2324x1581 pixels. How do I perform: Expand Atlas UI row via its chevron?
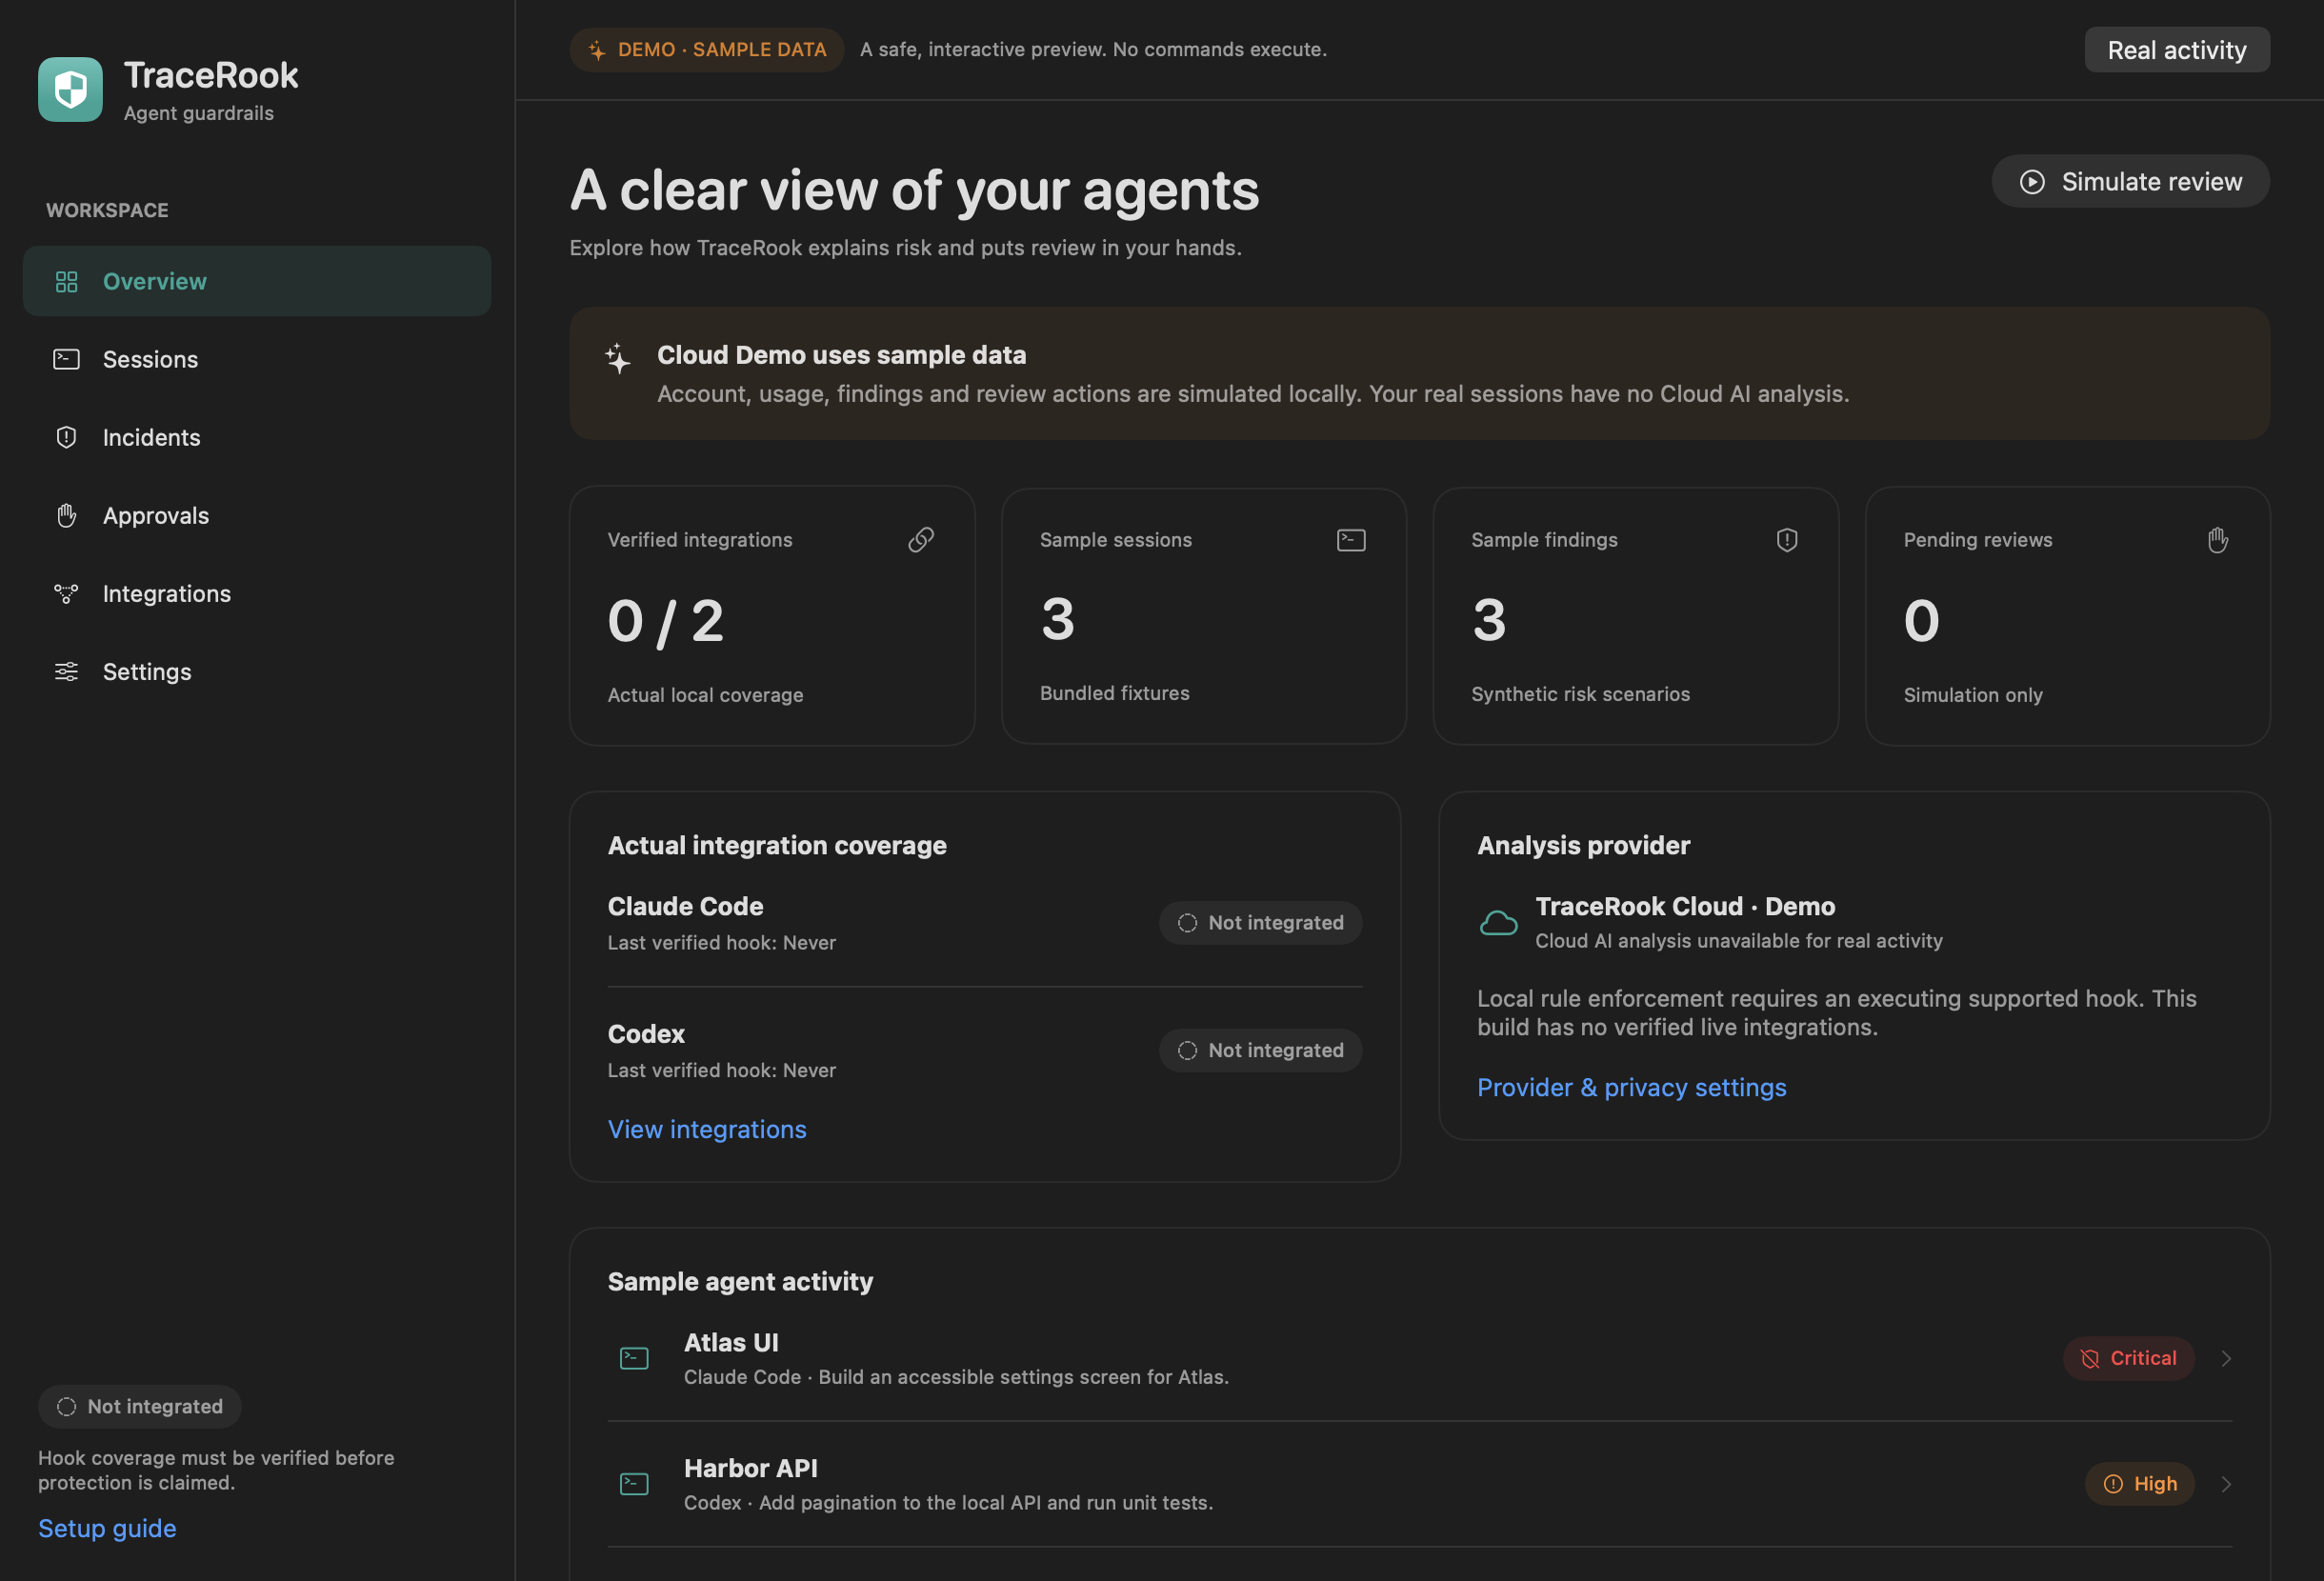2226,1359
